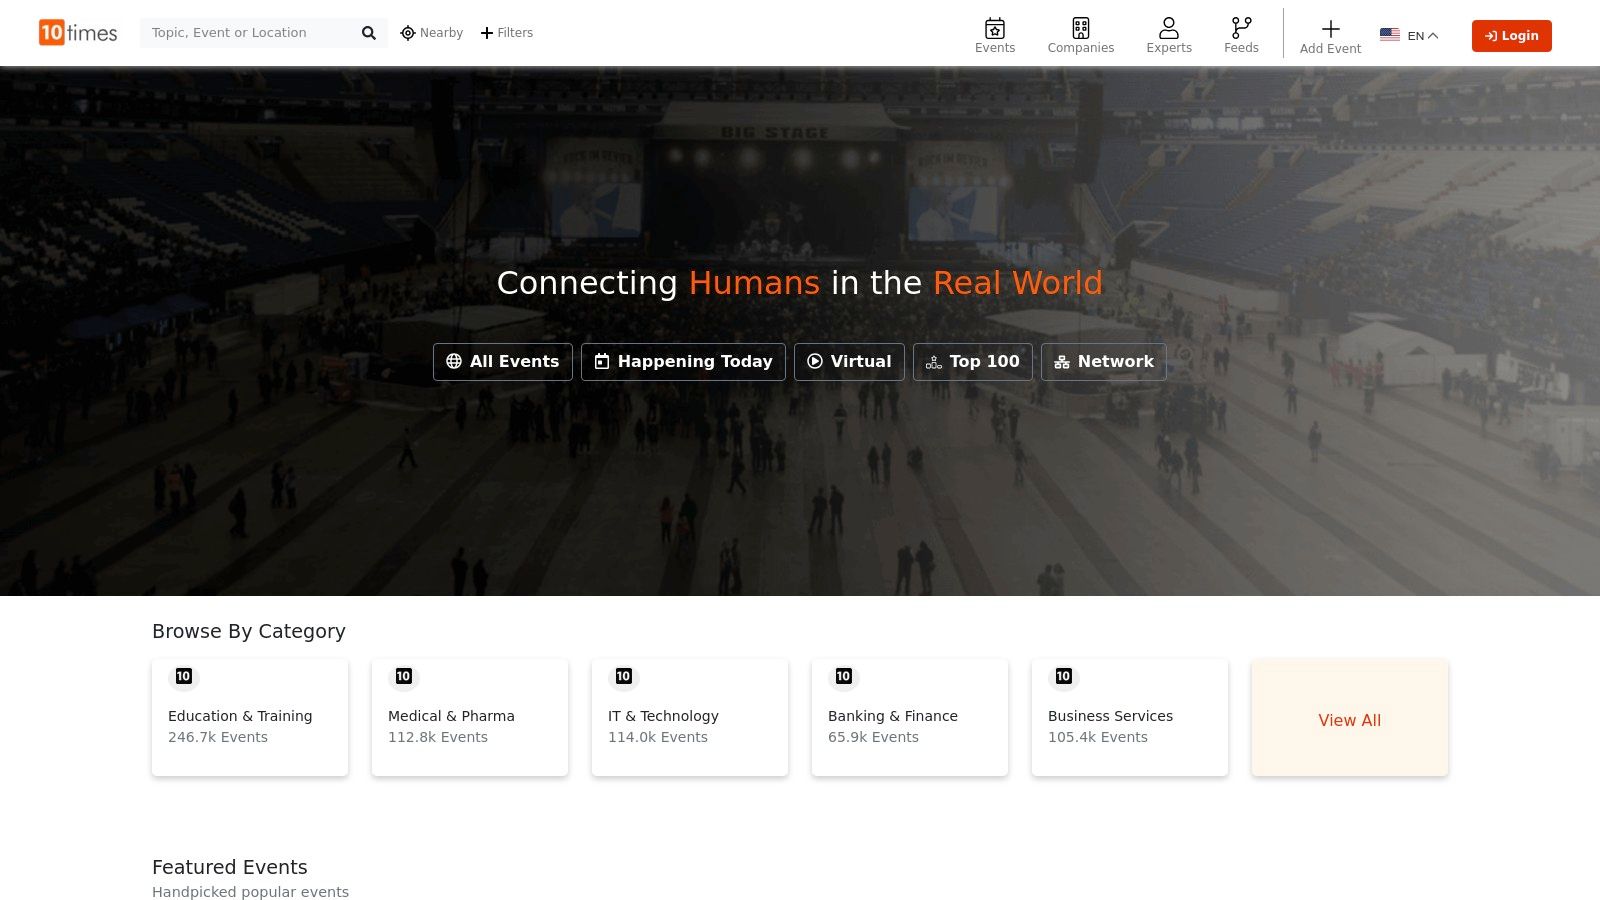Click the US flag language selector
Image resolution: width=1600 pixels, height=900 pixels.
[x=1389, y=35]
